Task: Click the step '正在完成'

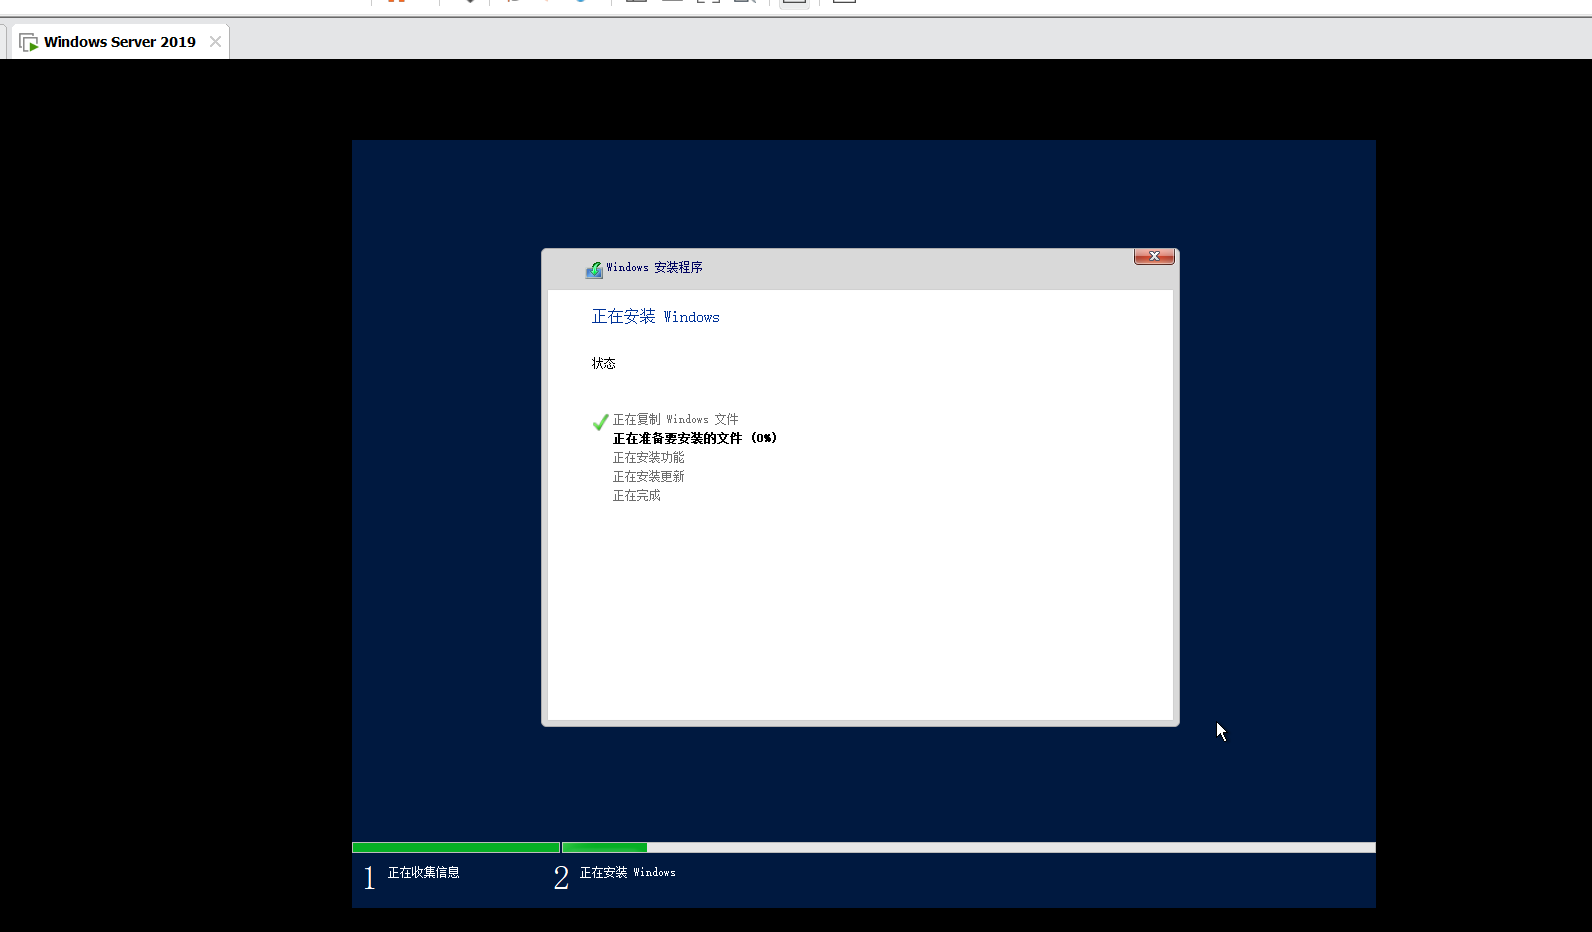Action: (x=636, y=496)
